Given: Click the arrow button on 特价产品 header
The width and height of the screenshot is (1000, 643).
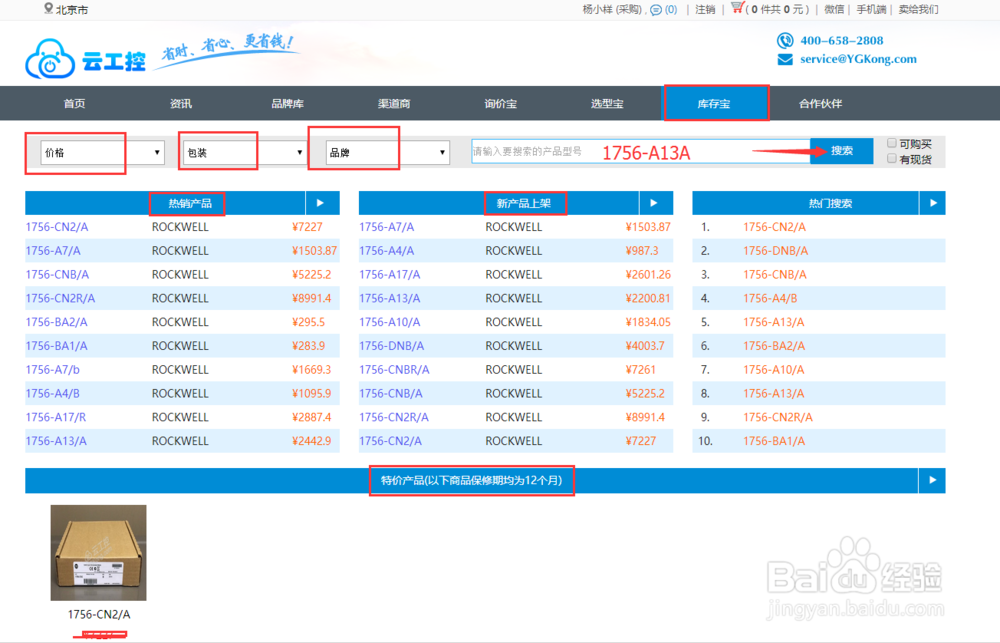Looking at the screenshot, I should pos(932,480).
